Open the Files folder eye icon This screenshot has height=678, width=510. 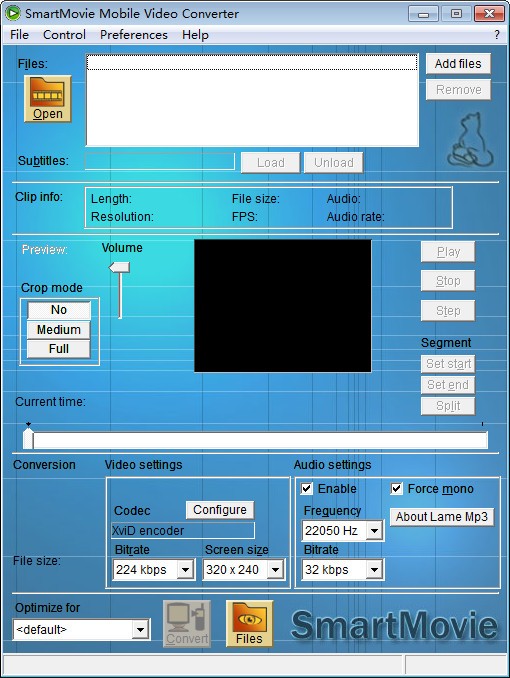249,623
